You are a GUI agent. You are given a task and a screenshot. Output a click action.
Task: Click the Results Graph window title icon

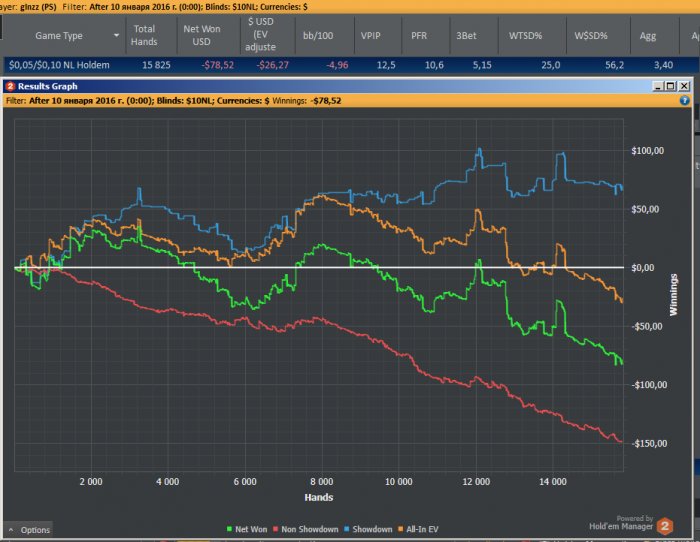coord(11,86)
